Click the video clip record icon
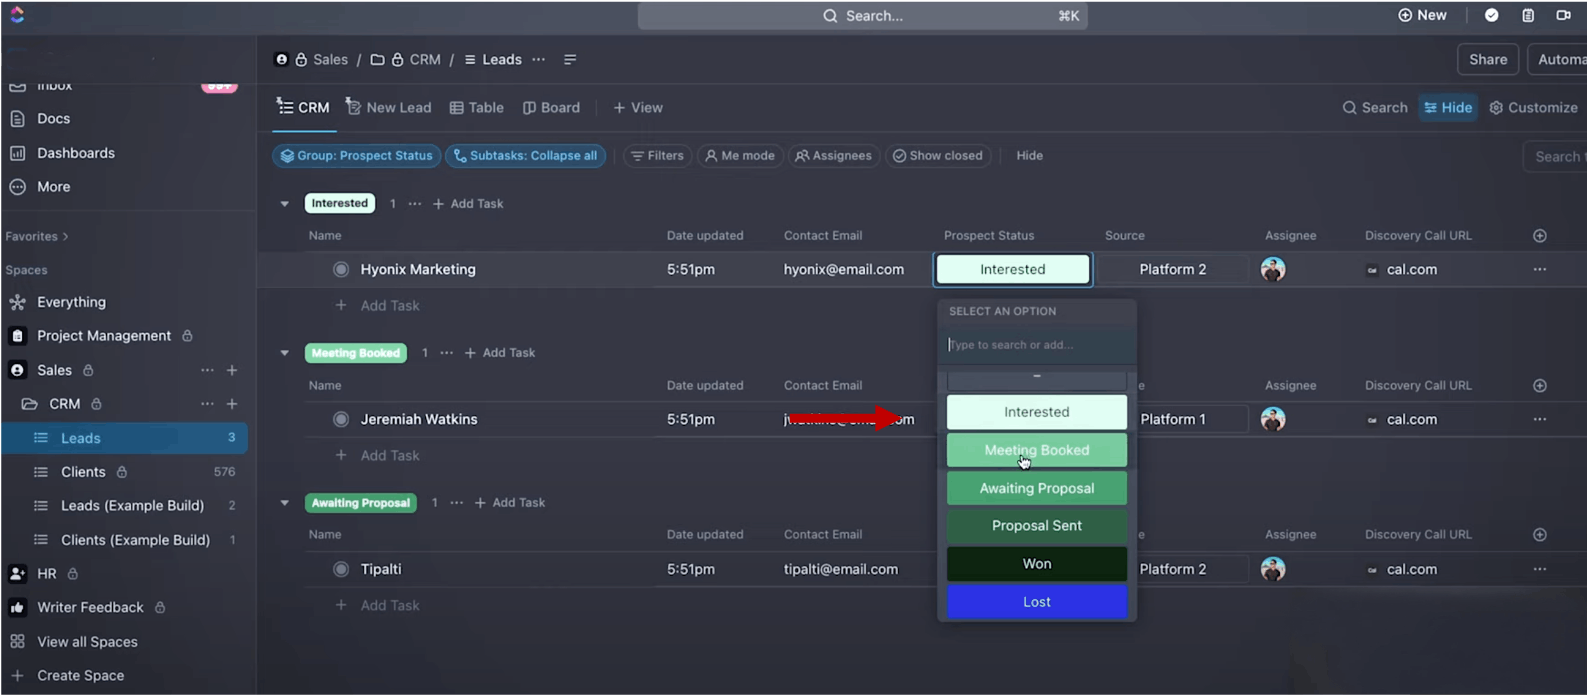This screenshot has height=695, width=1587. pyautogui.click(x=1563, y=15)
